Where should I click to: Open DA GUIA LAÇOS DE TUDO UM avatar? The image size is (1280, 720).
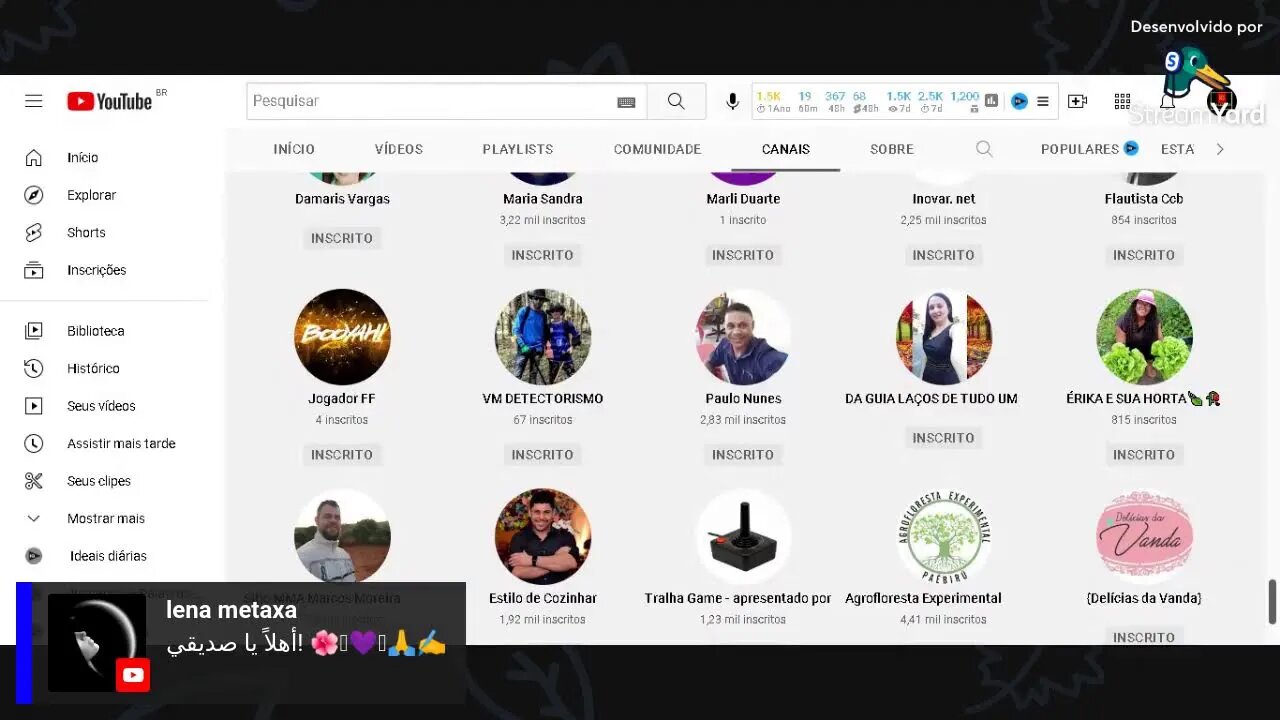click(x=944, y=337)
